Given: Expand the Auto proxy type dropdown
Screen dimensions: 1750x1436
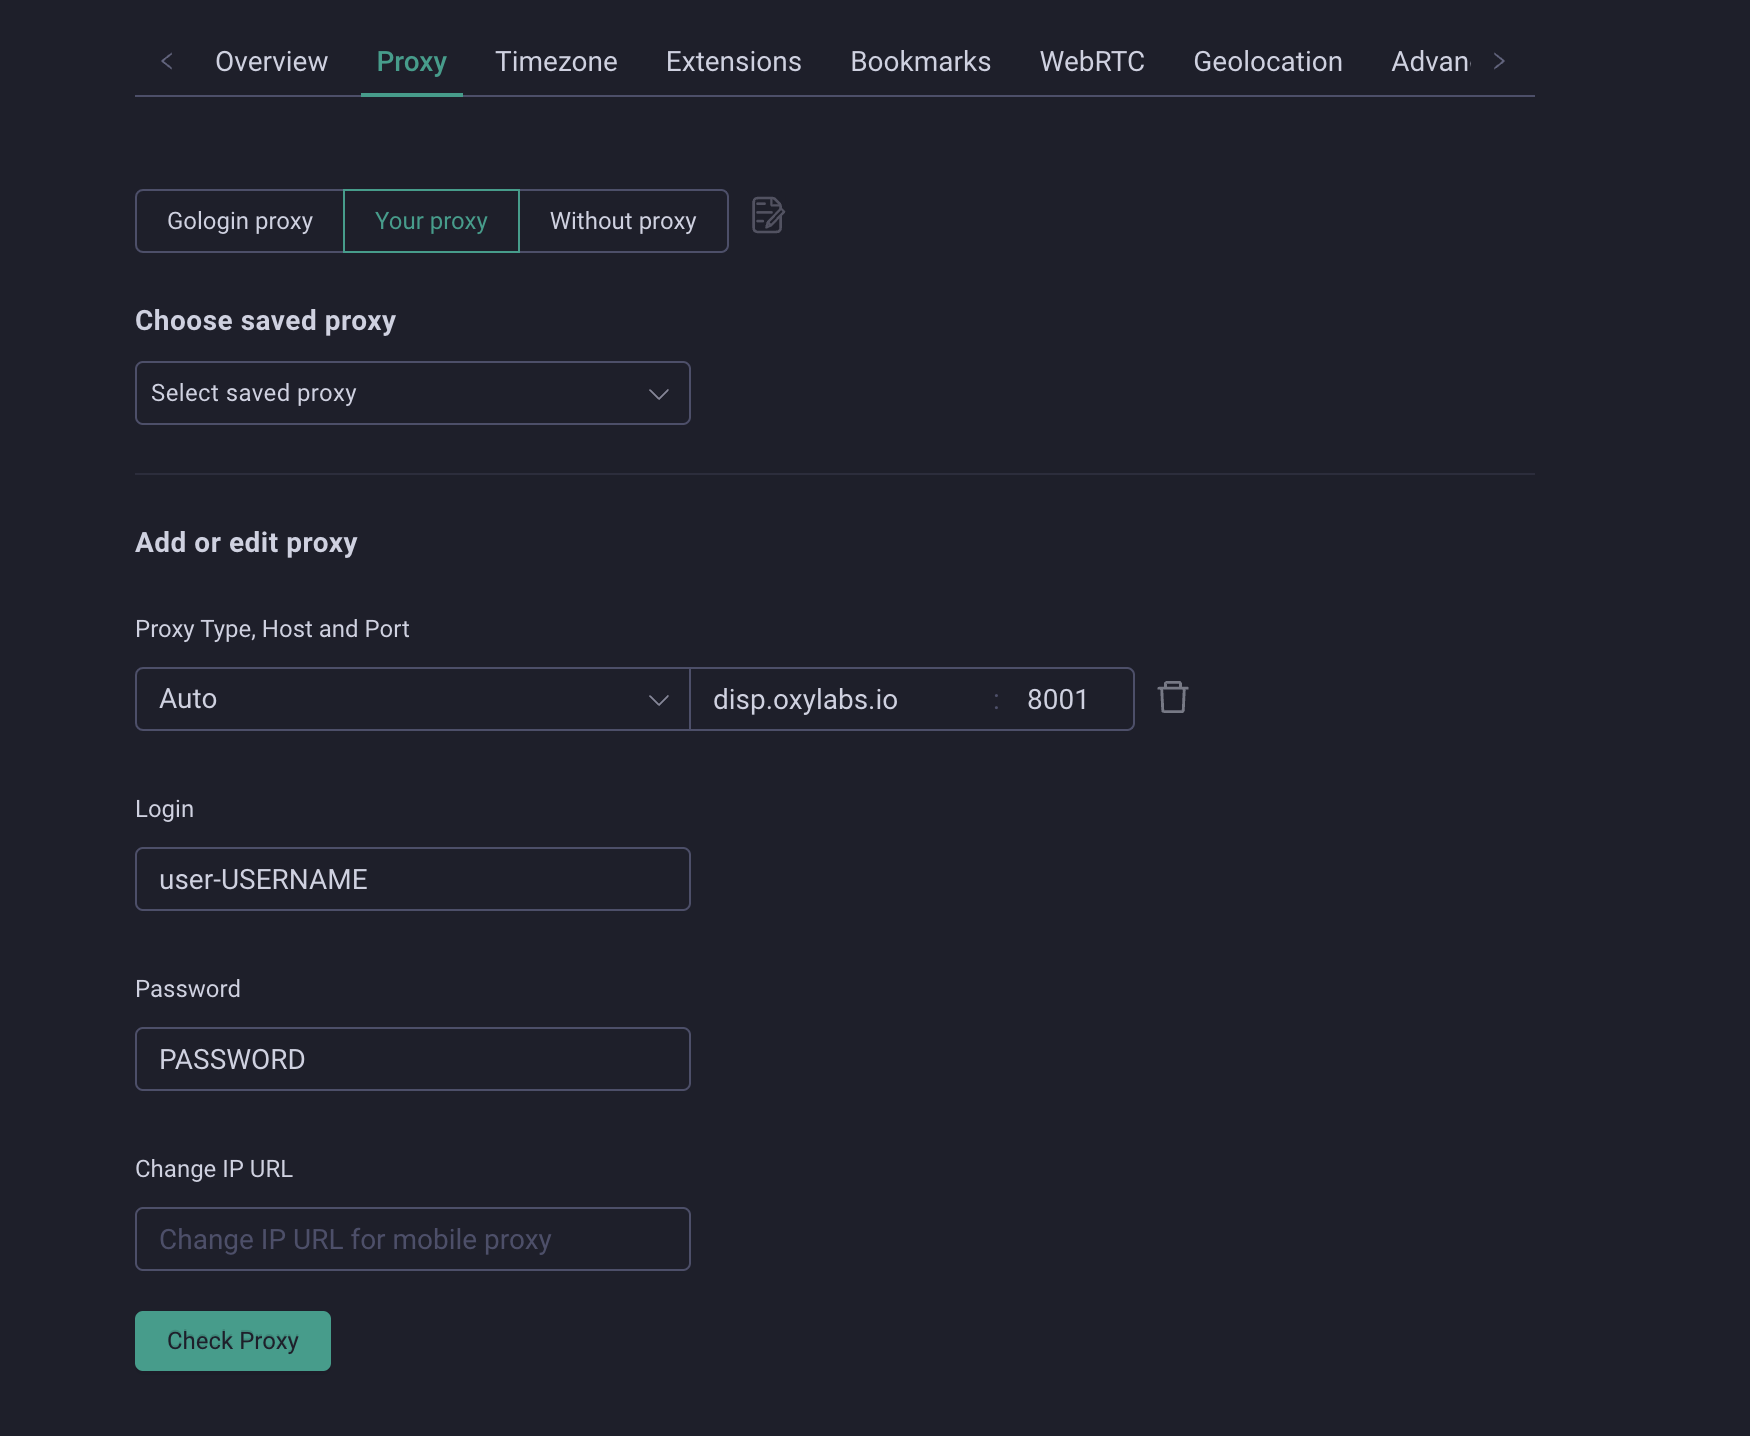Looking at the screenshot, I should [412, 699].
